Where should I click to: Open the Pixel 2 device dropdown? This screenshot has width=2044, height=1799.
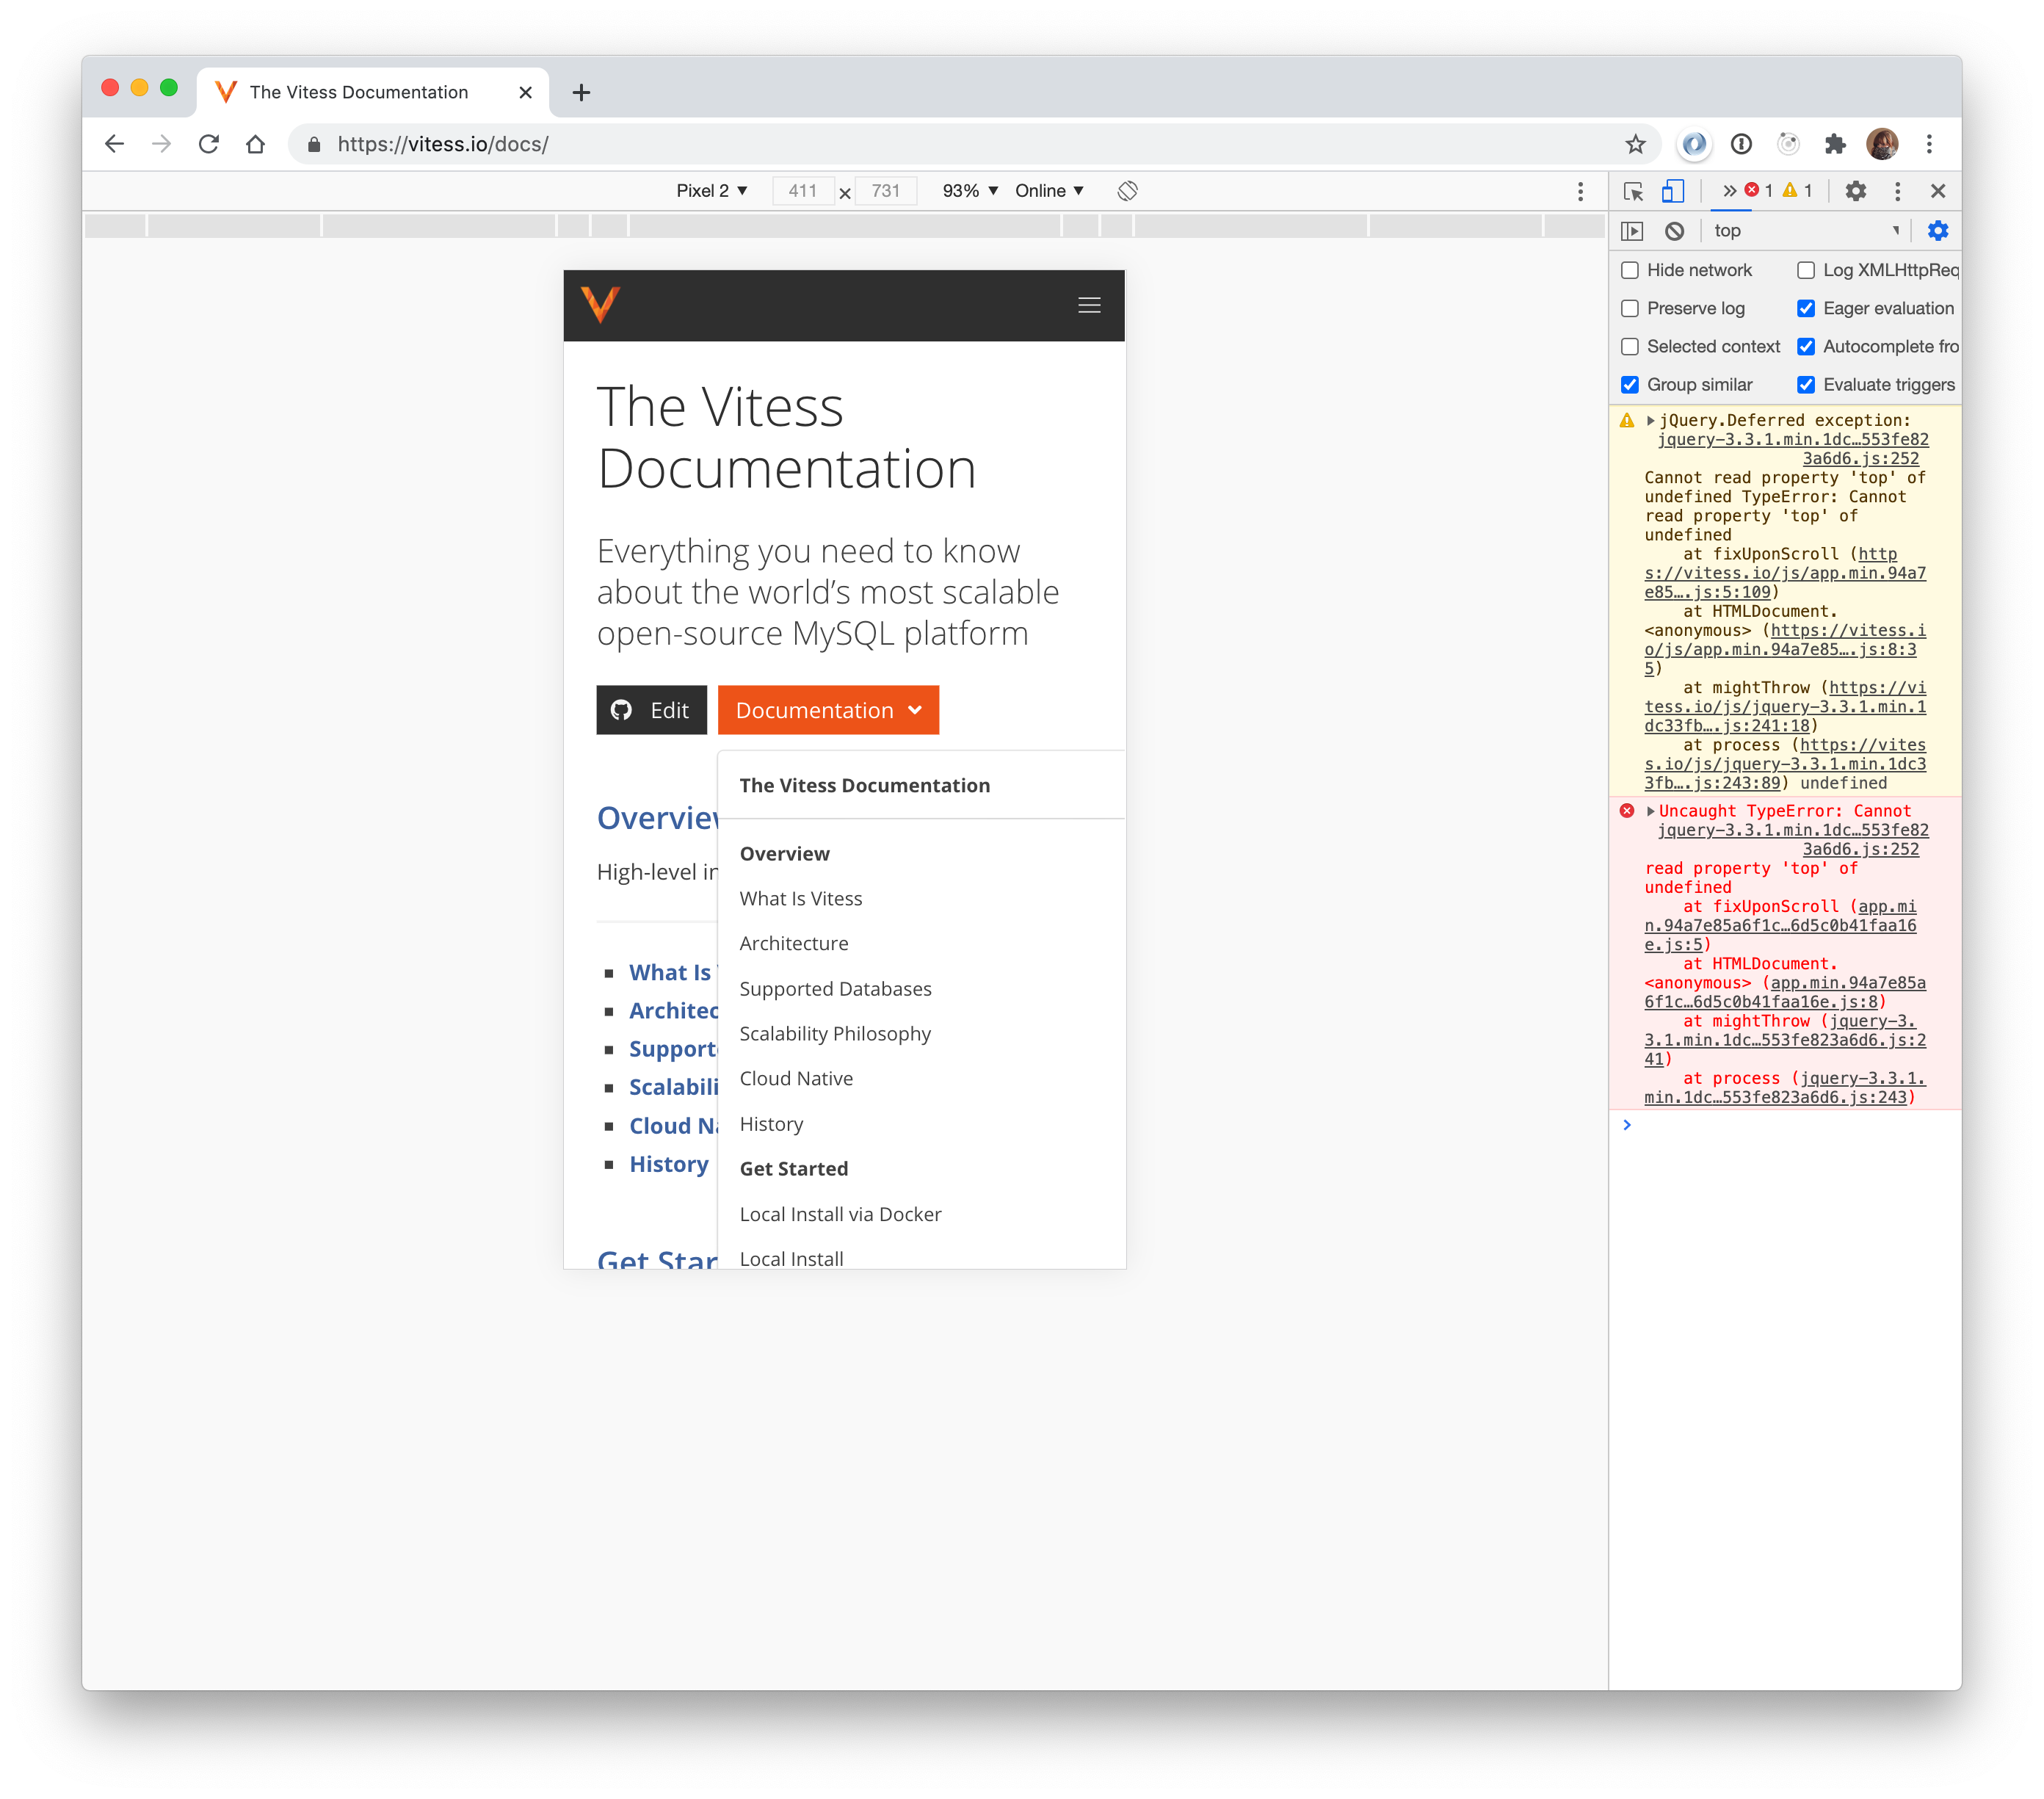click(x=711, y=191)
